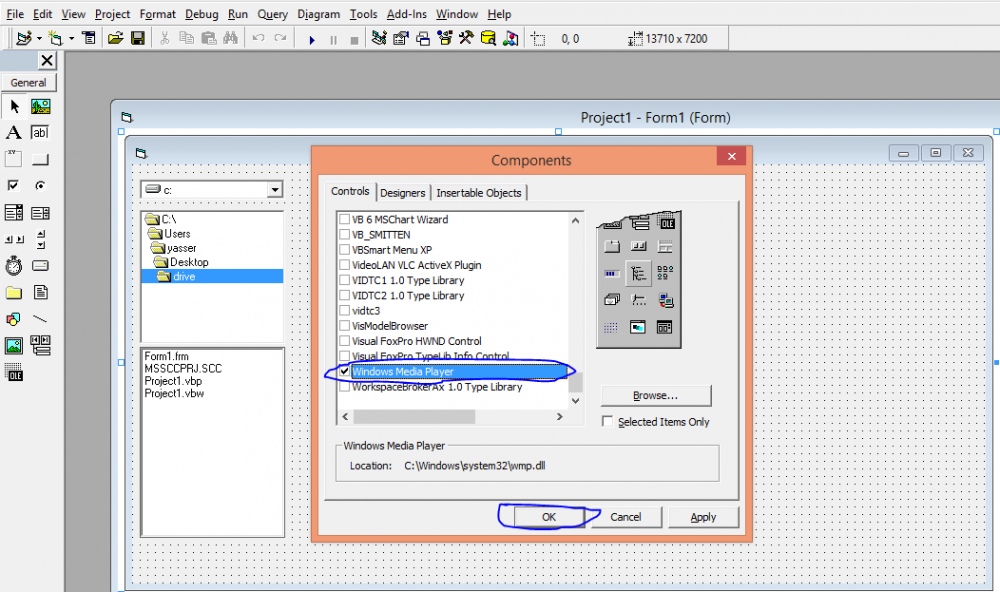This screenshot has width=1000, height=592.
Task: Open the Data View Window toolbar icon
Action: [x=488, y=39]
